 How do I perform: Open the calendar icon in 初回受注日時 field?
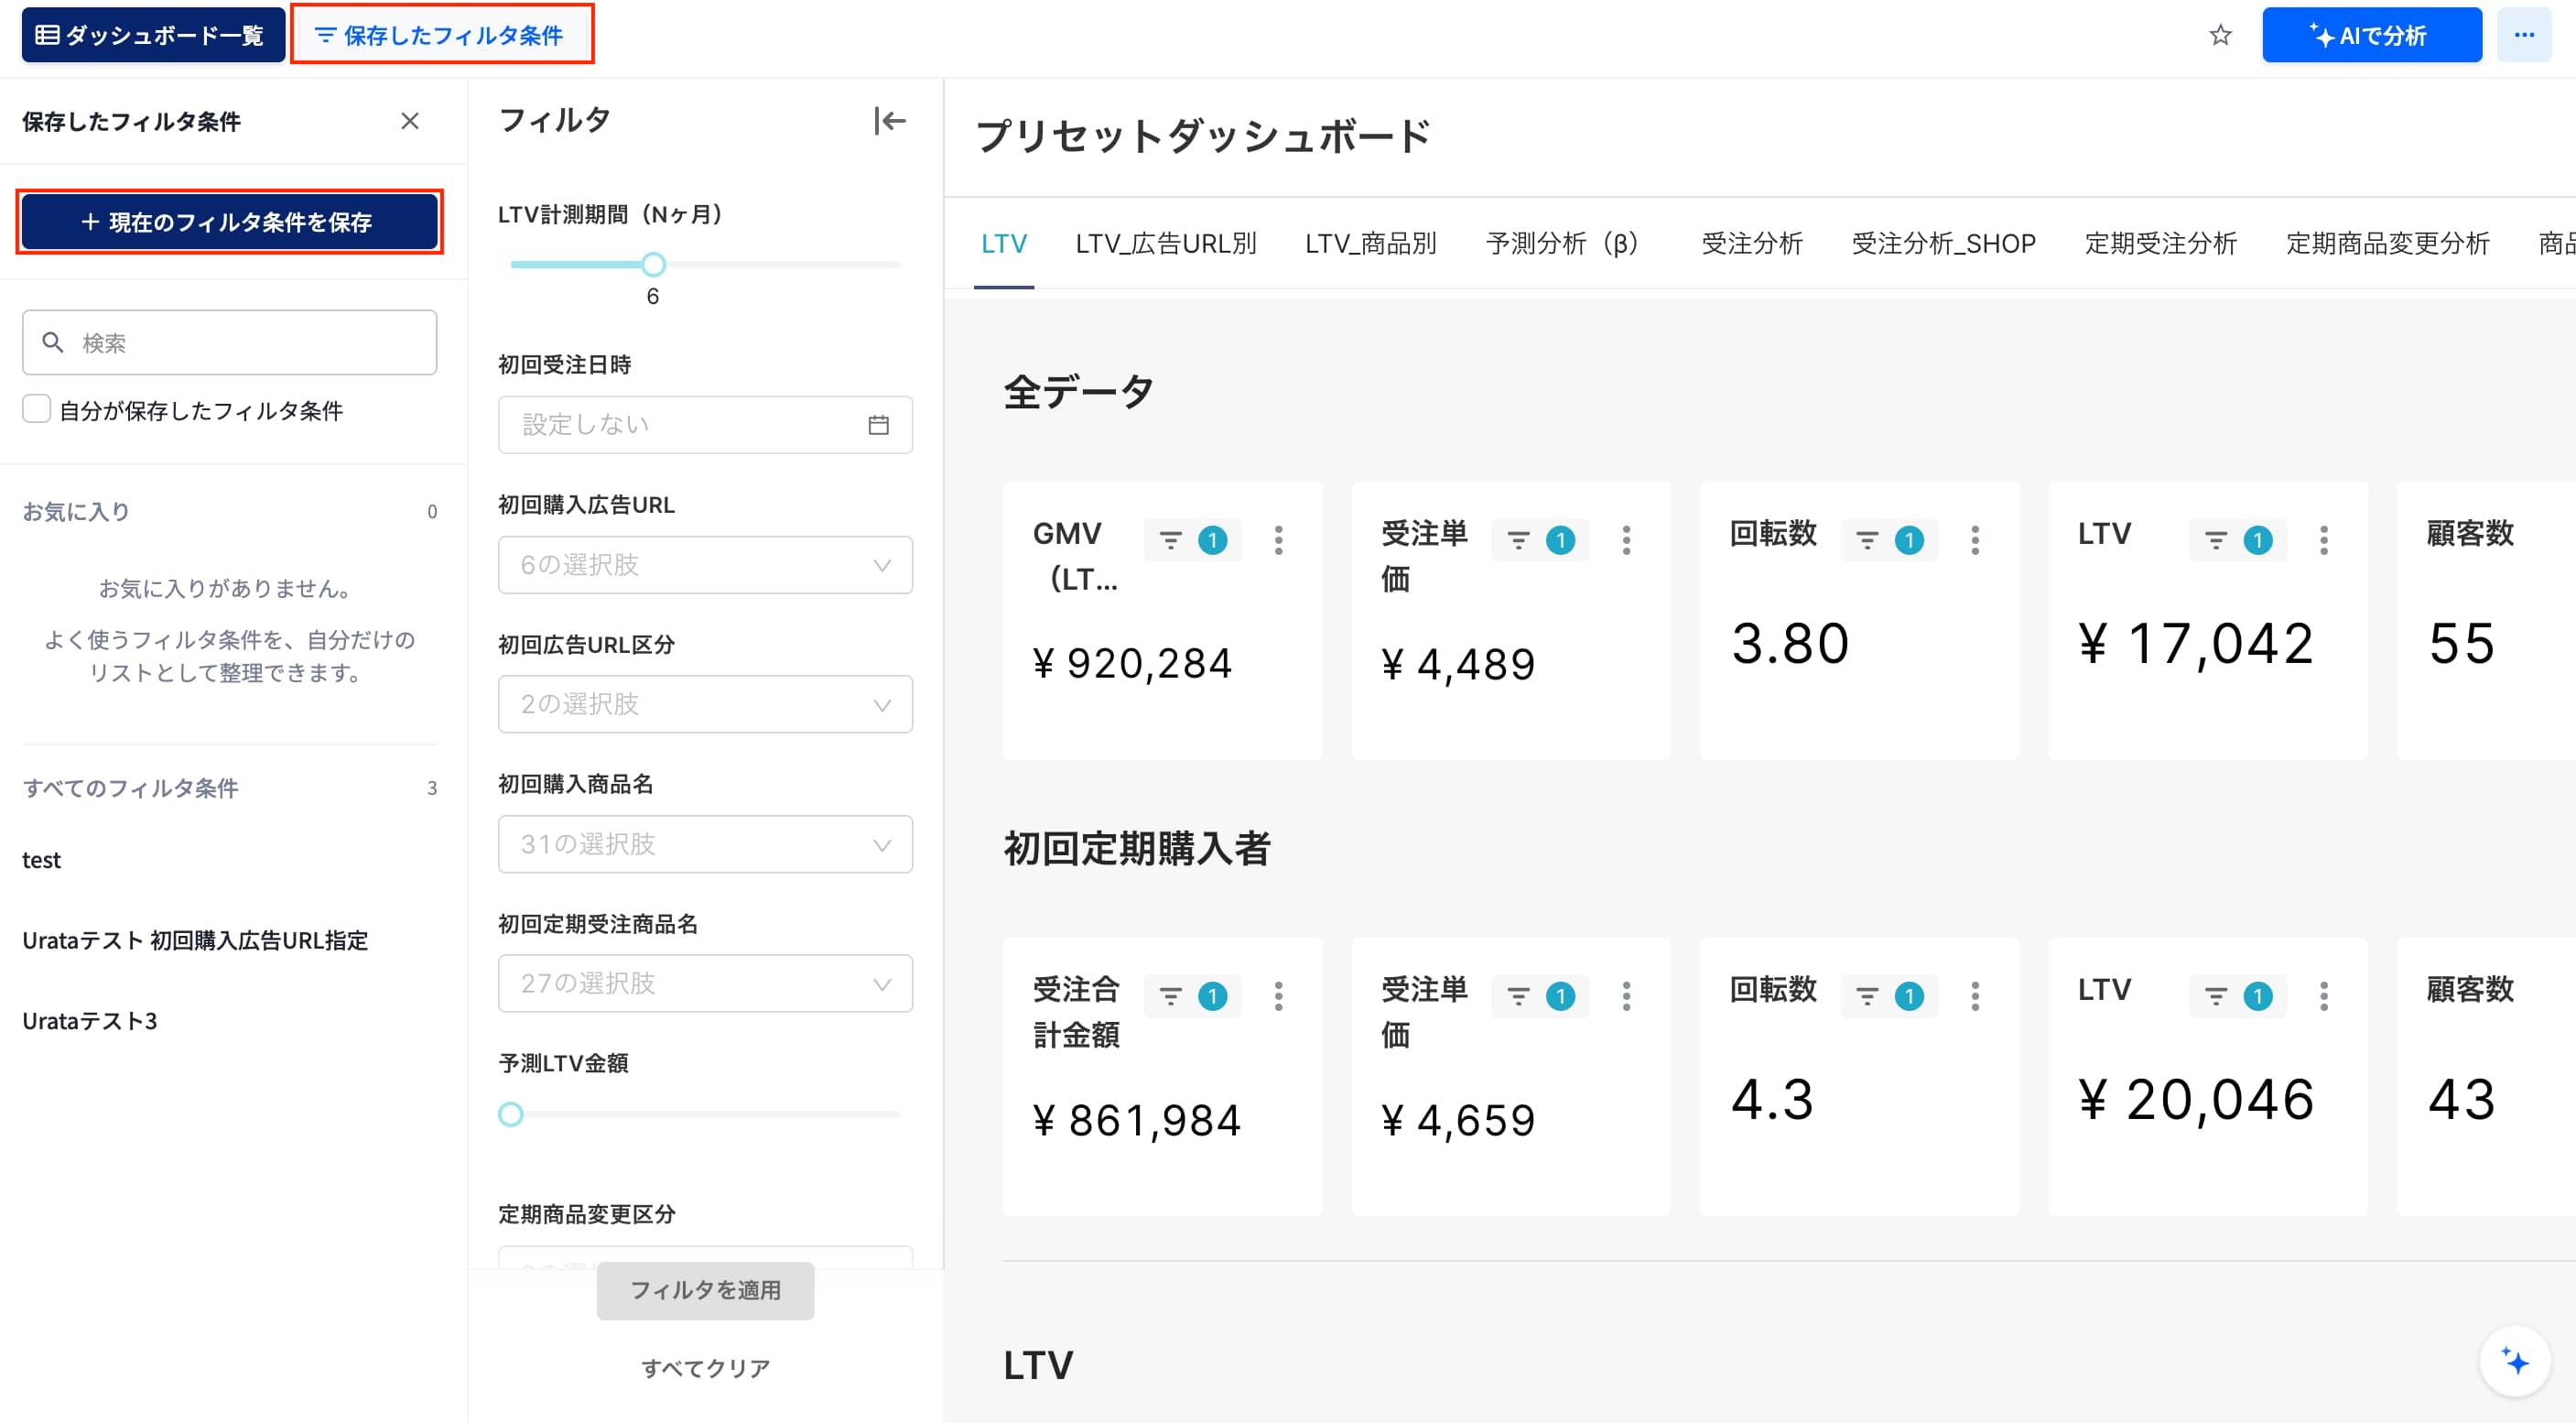pos(878,425)
